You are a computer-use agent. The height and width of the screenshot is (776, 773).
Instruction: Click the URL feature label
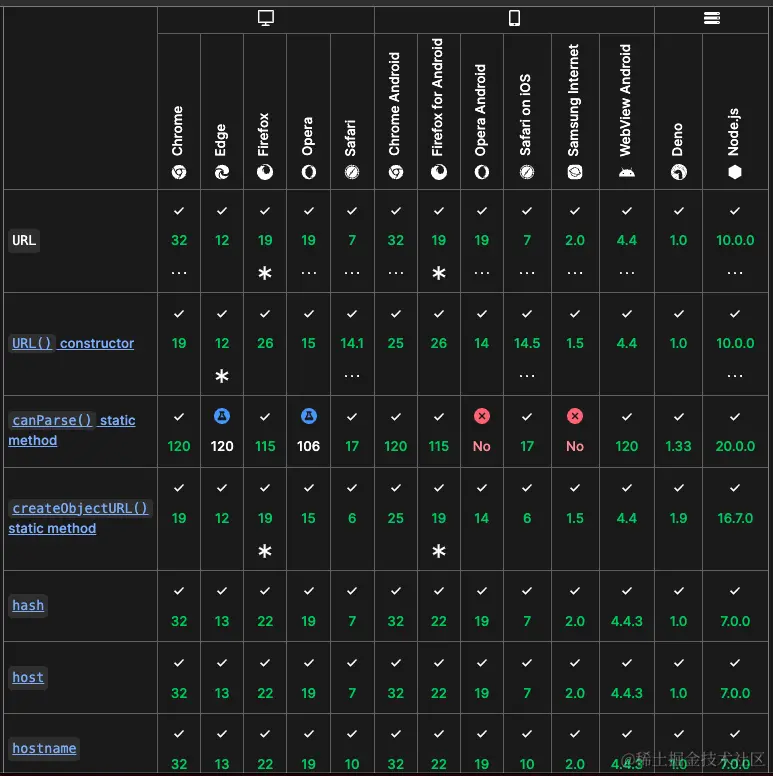coord(24,240)
